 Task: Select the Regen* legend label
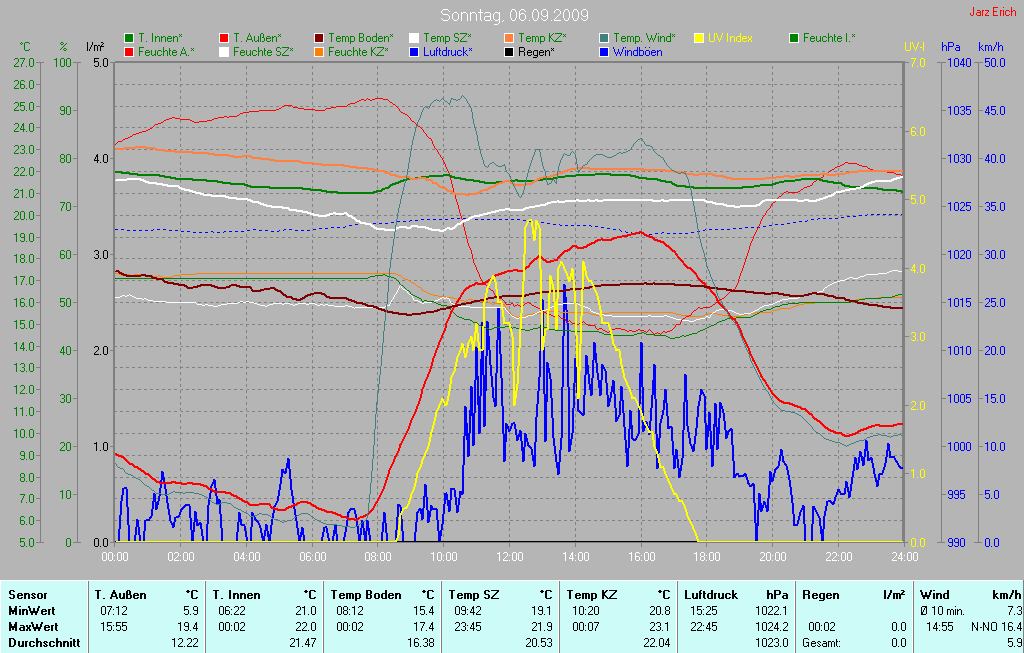[536, 52]
